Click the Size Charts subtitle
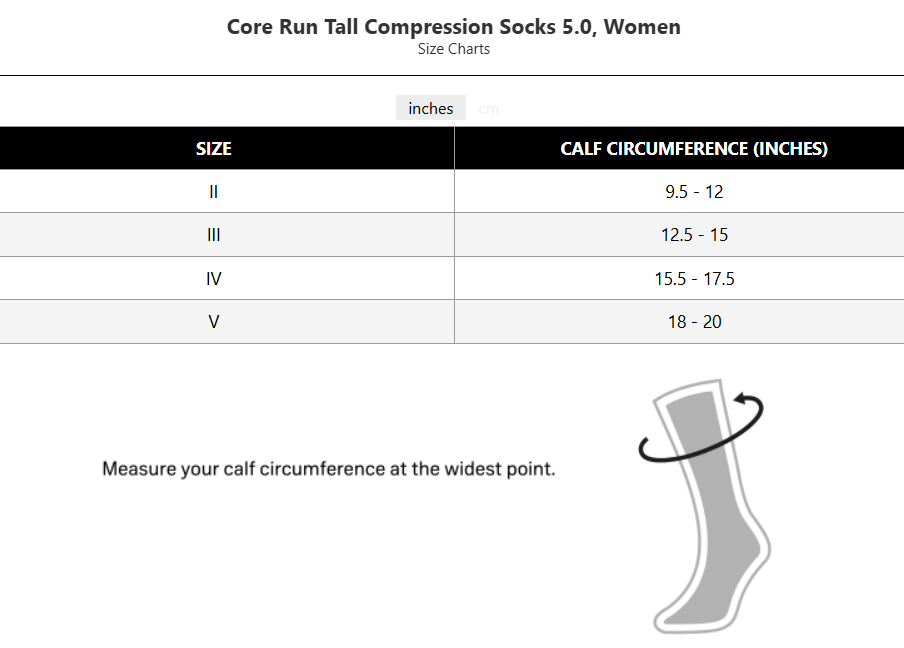Viewport: 904px width, 648px height. [x=453, y=49]
